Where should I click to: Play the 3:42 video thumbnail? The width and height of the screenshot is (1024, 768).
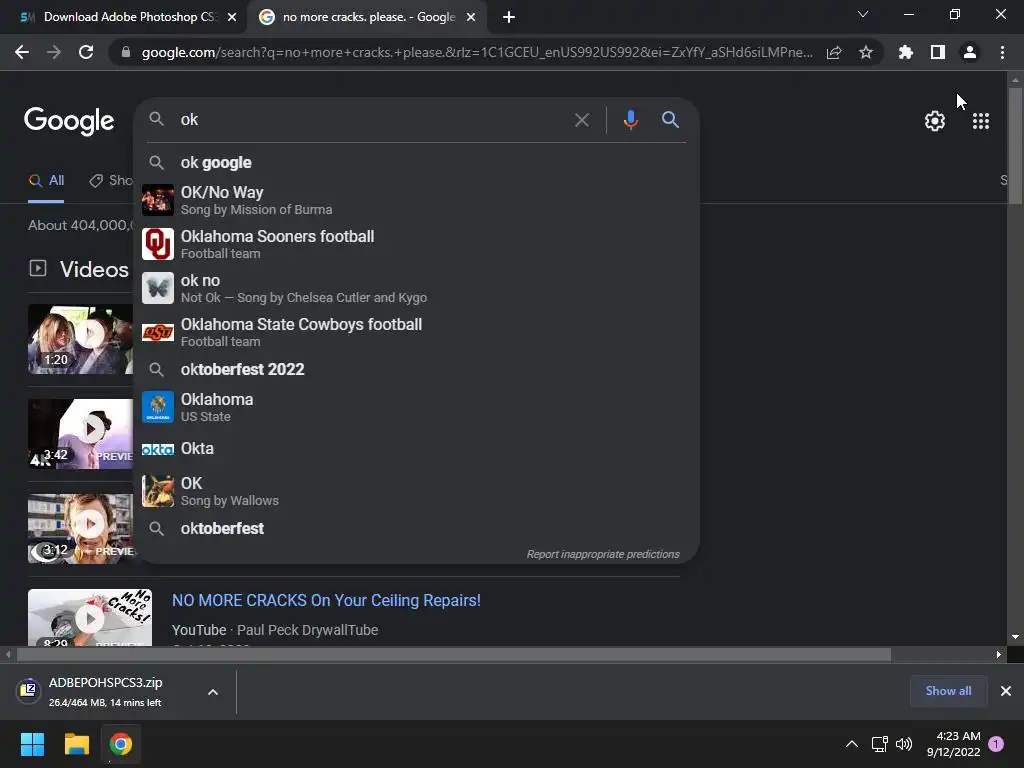80,434
